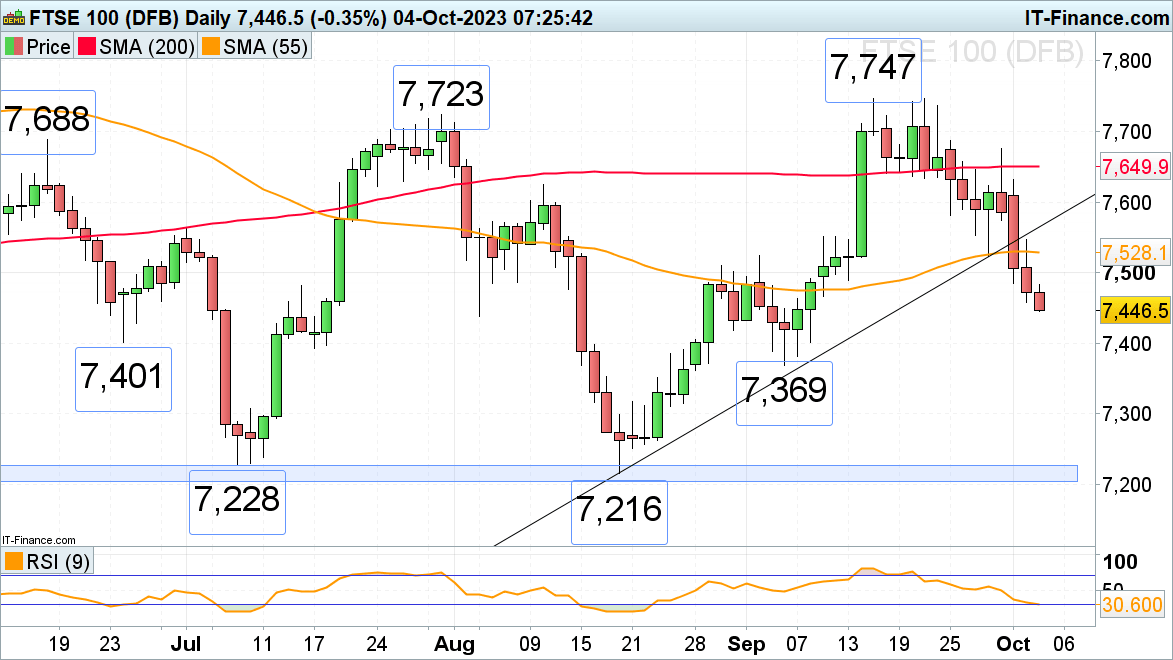Click the blue 7,216-7,228 support zone band
1173x660 pixels.
tap(539, 473)
